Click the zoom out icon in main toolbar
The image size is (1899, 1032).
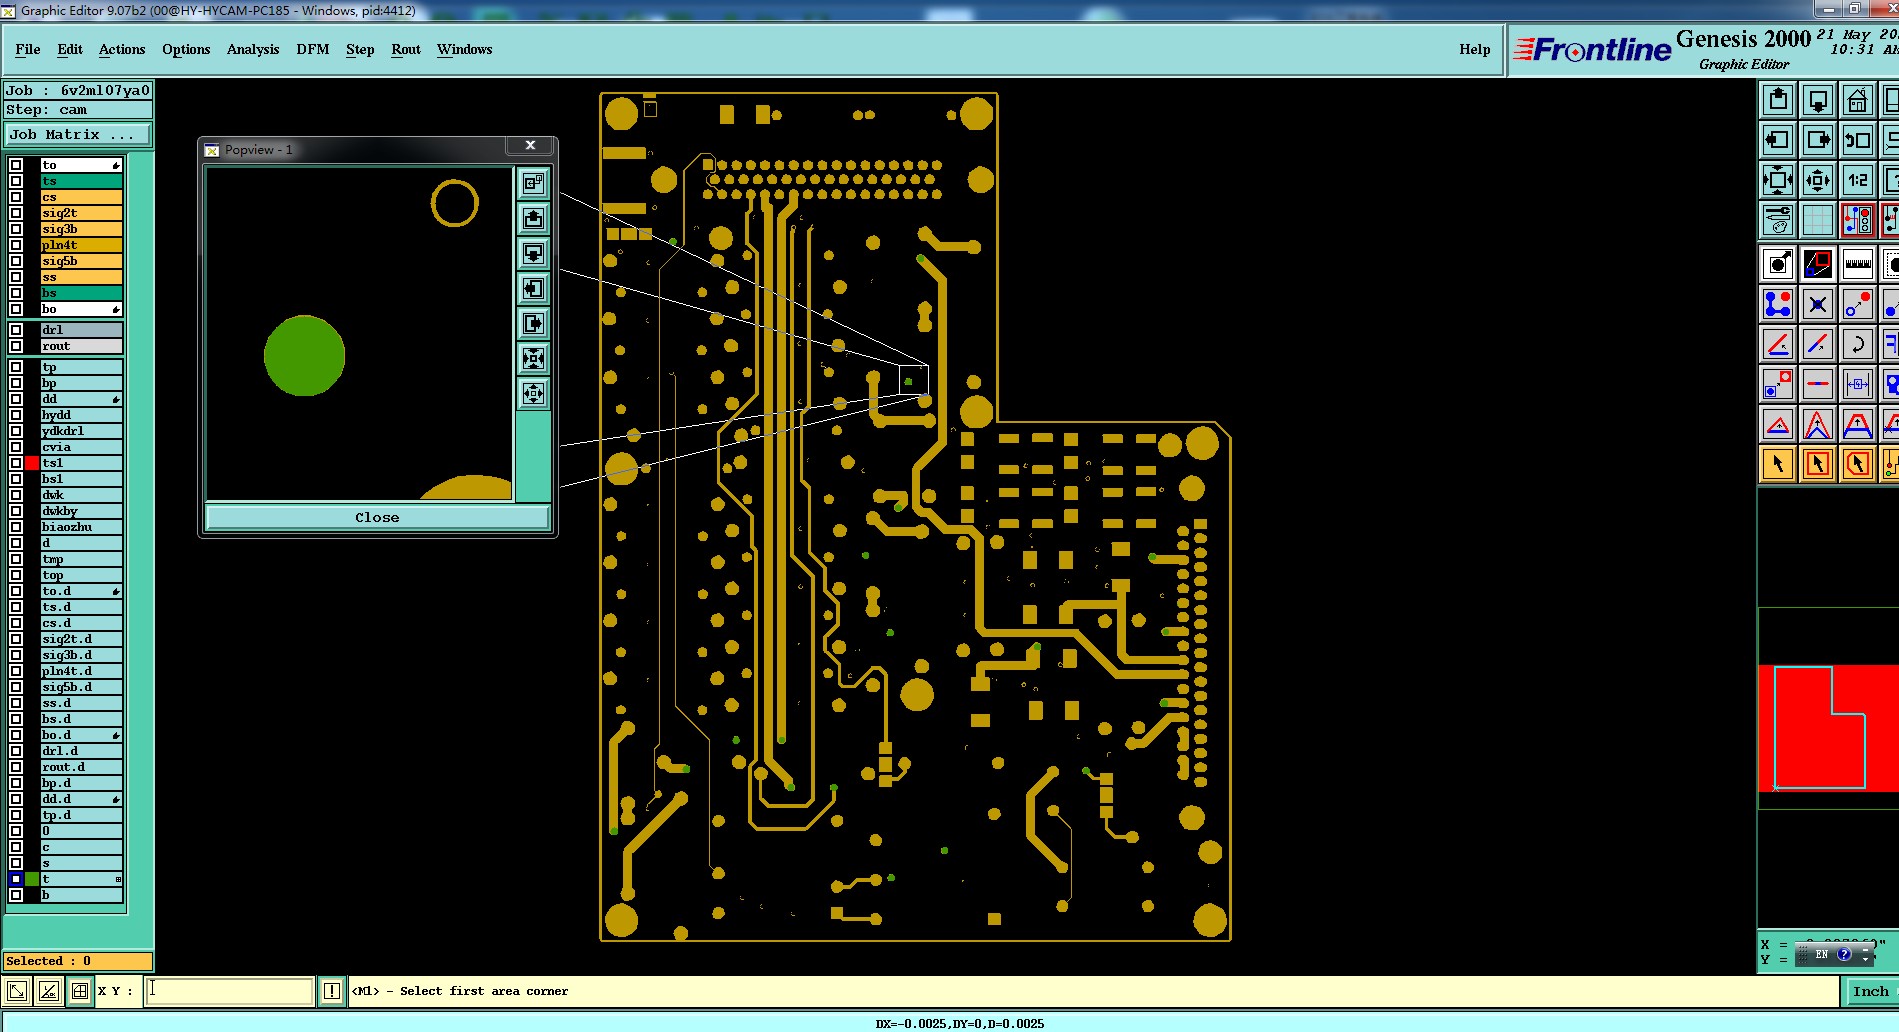[1818, 180]
